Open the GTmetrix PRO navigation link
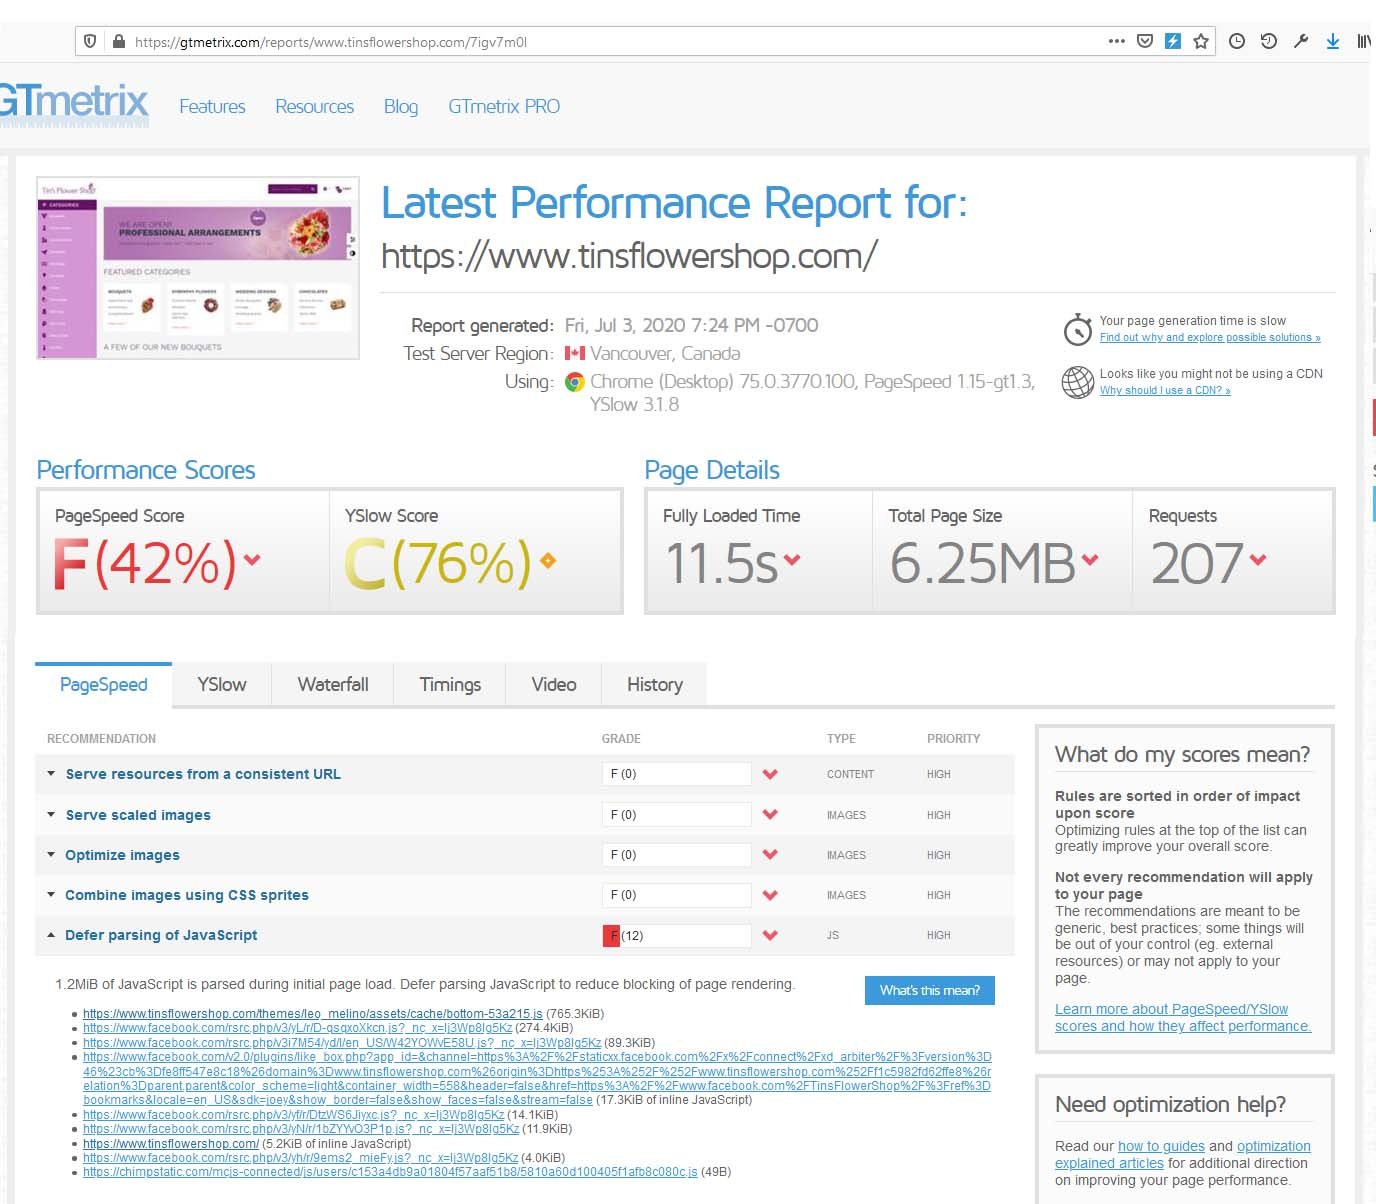 (x=504, y=106)
